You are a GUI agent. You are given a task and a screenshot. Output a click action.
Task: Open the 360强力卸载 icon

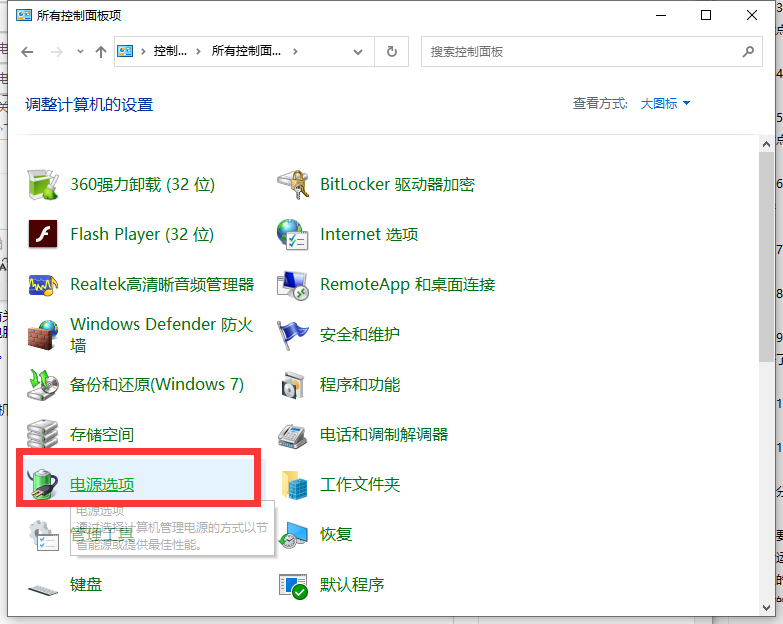click(43, 185)
